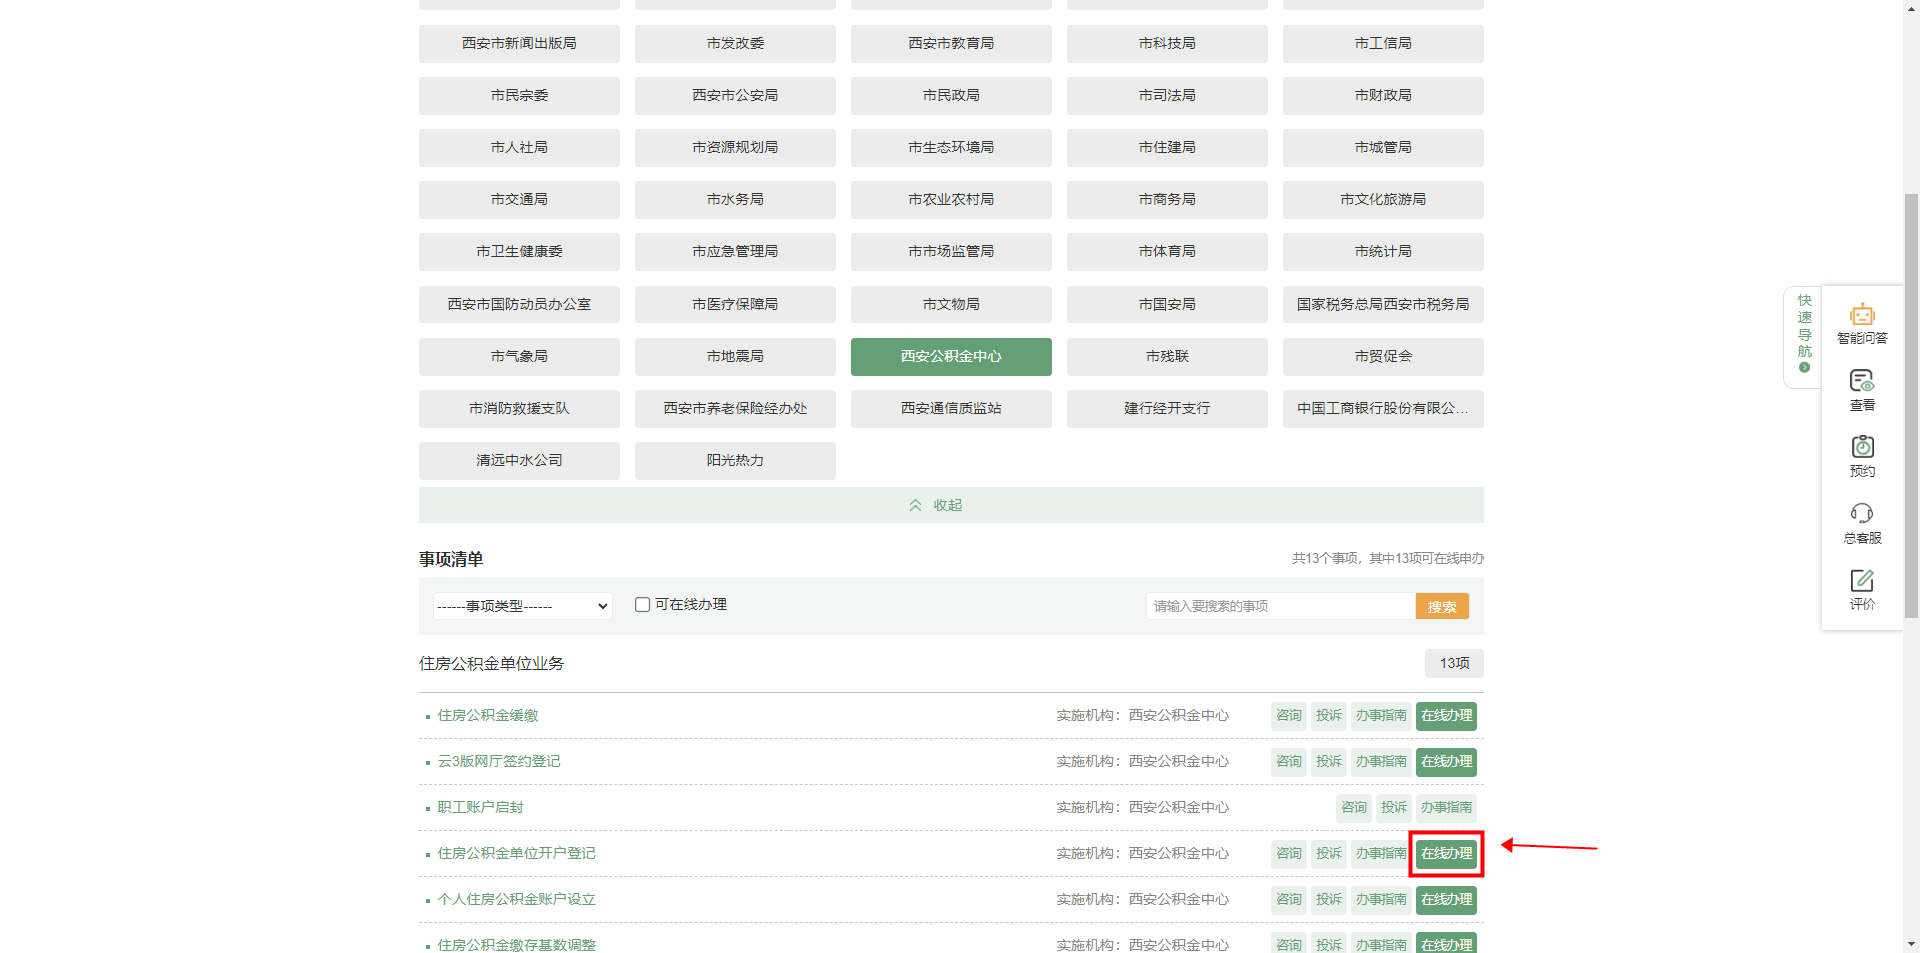Select 市发改委 department
1920x953 pixels.
(735, 43)
